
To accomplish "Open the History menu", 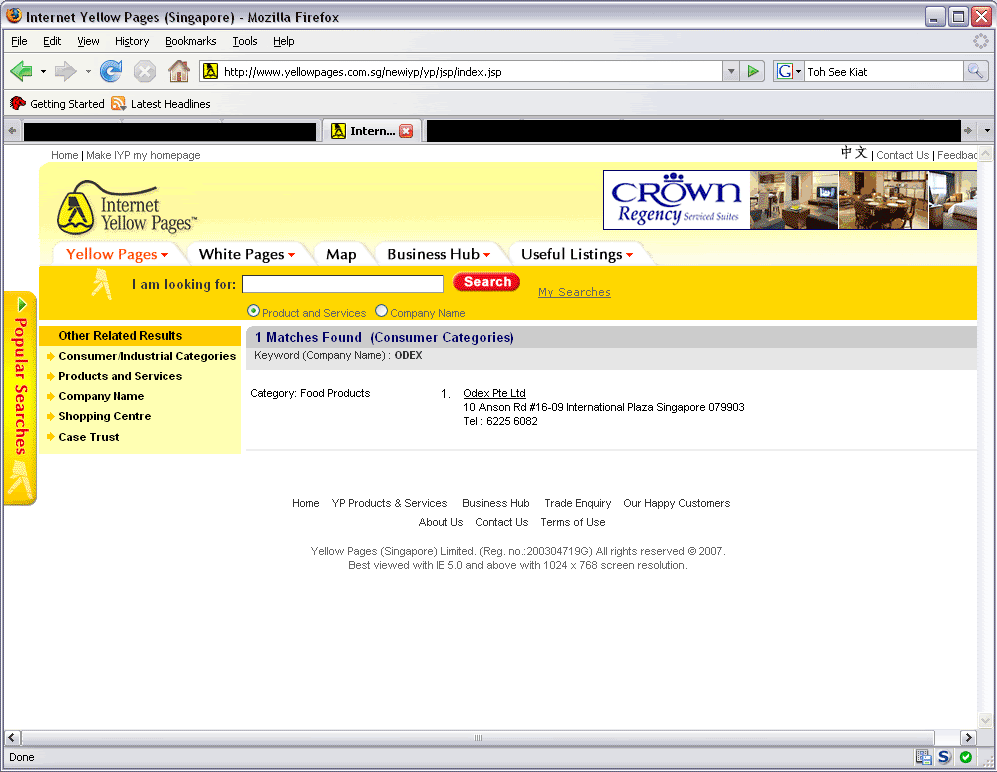I will coord(132,41).
